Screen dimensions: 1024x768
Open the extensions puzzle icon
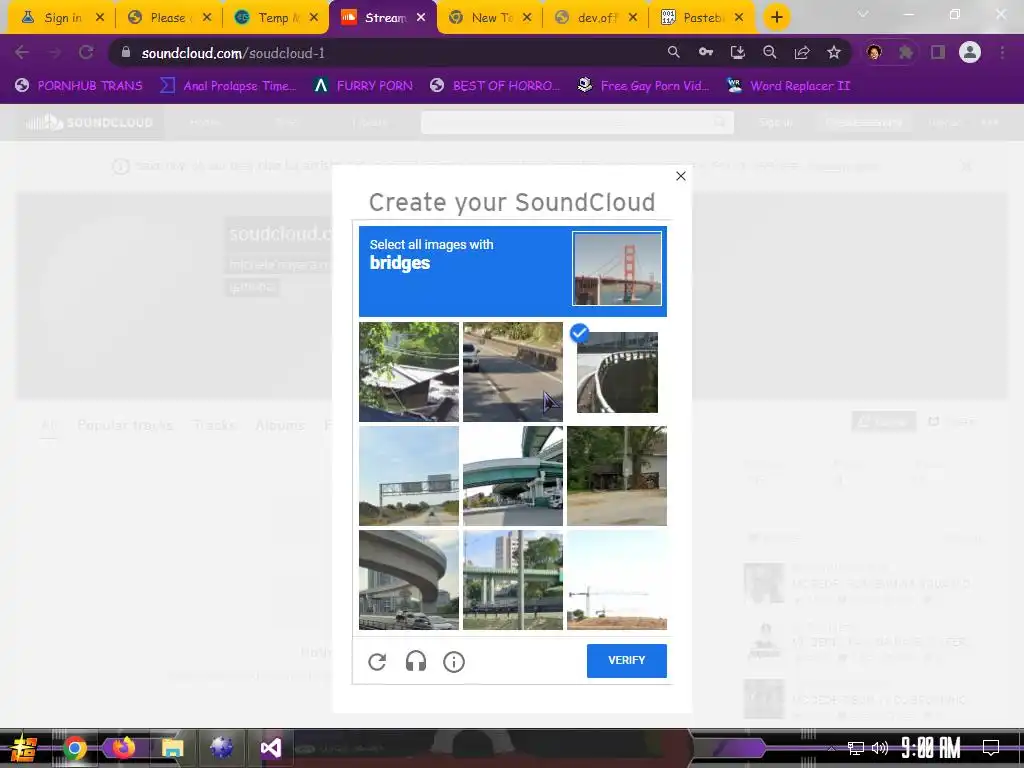point(905,52)
